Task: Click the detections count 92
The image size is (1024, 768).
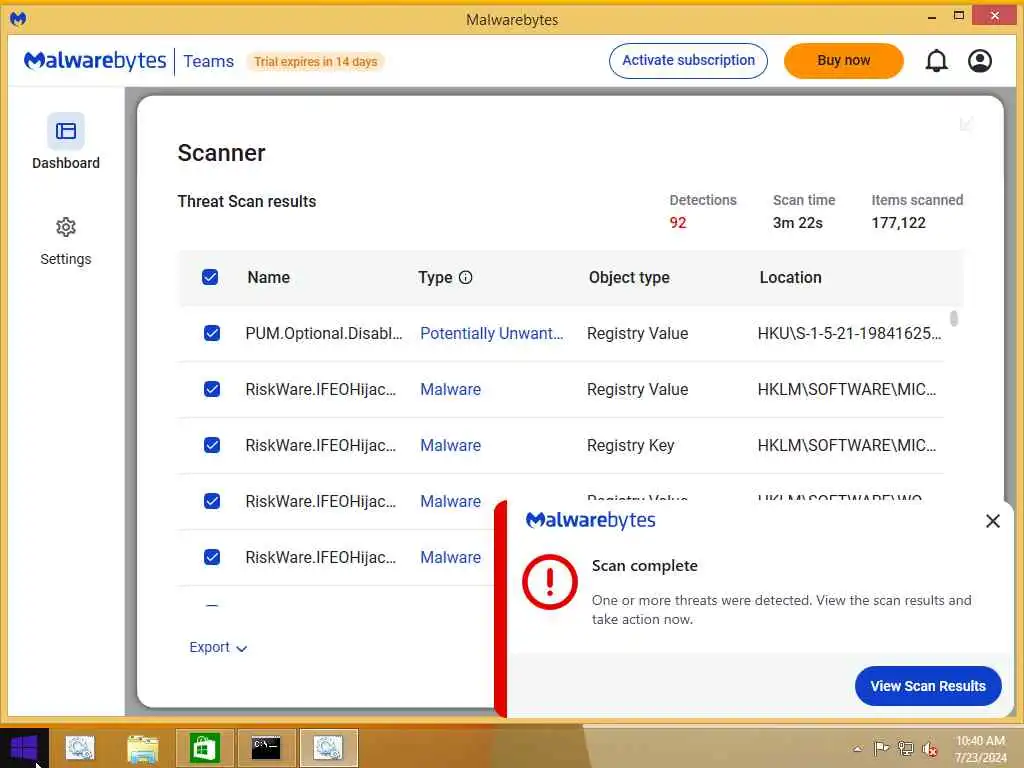Action: coord(678,223)
